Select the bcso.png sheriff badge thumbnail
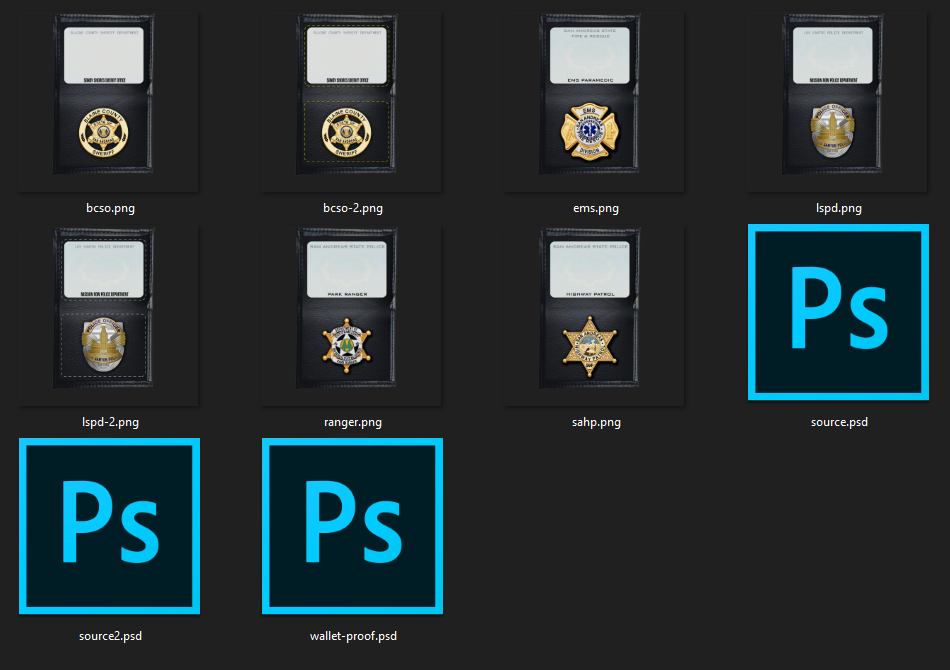 coord(110,100)
